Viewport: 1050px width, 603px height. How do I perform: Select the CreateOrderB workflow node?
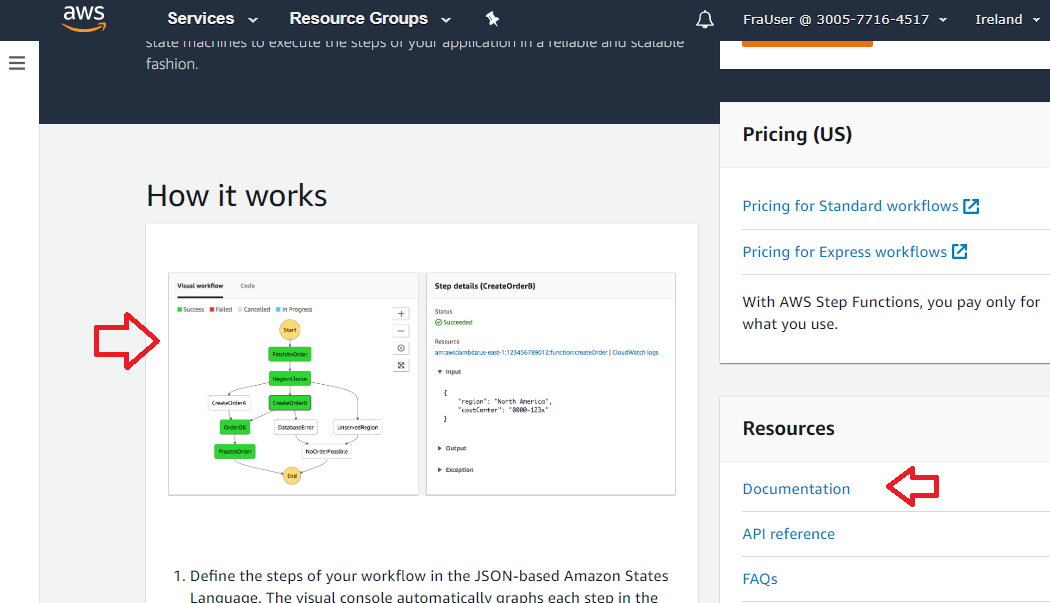(291, 403)
